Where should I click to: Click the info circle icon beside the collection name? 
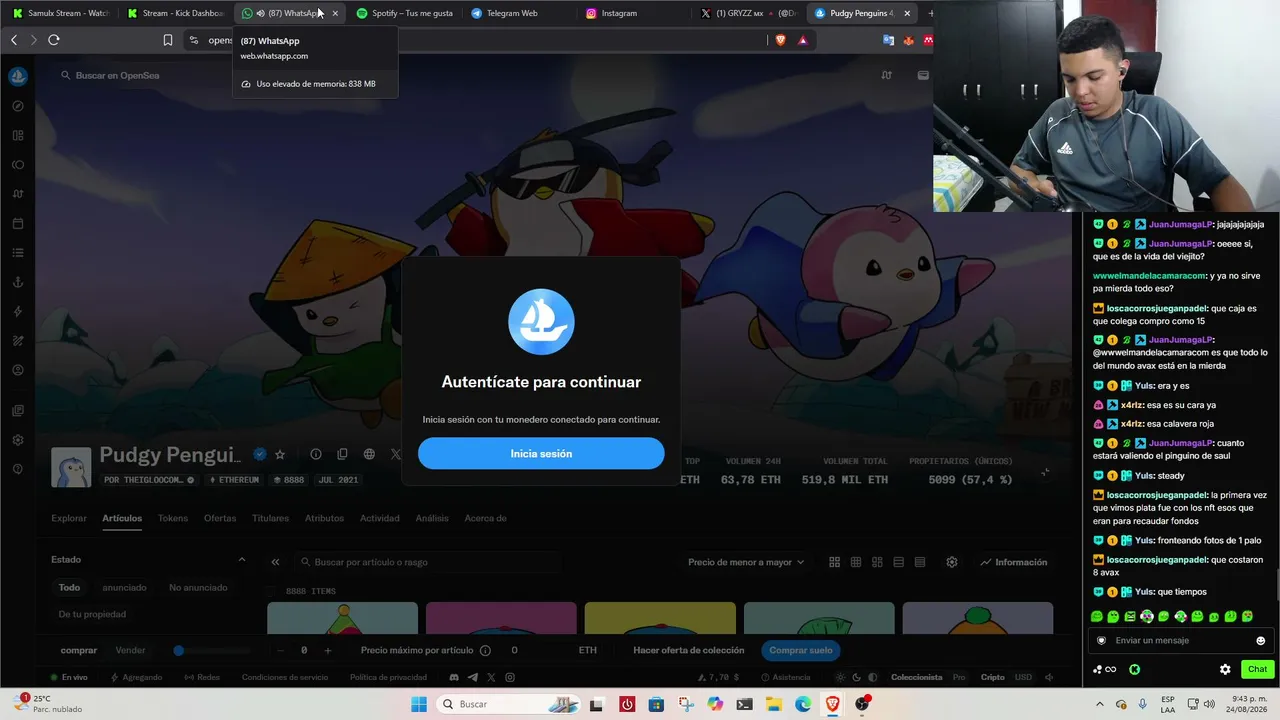pyautogui.click(x=316, y=454)
